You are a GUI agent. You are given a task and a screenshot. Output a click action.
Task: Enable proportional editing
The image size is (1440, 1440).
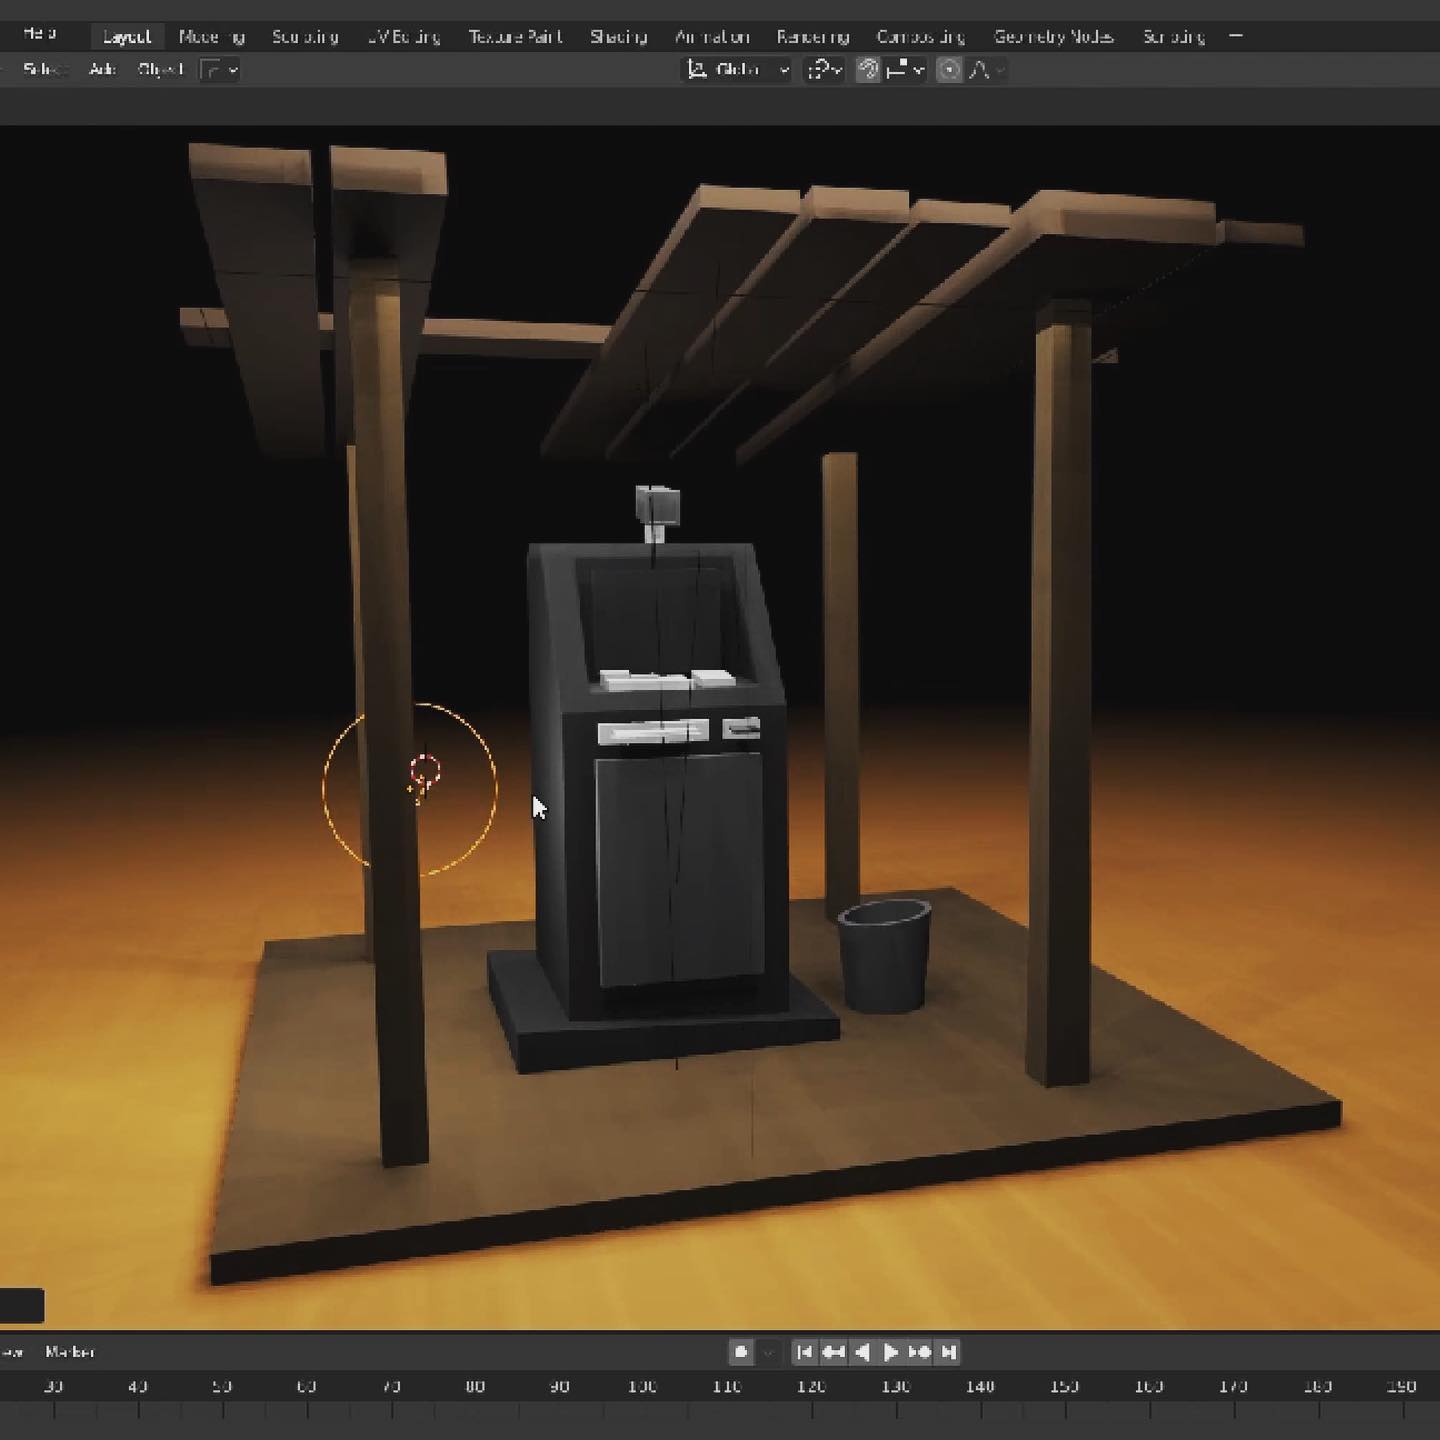point(948,70)
